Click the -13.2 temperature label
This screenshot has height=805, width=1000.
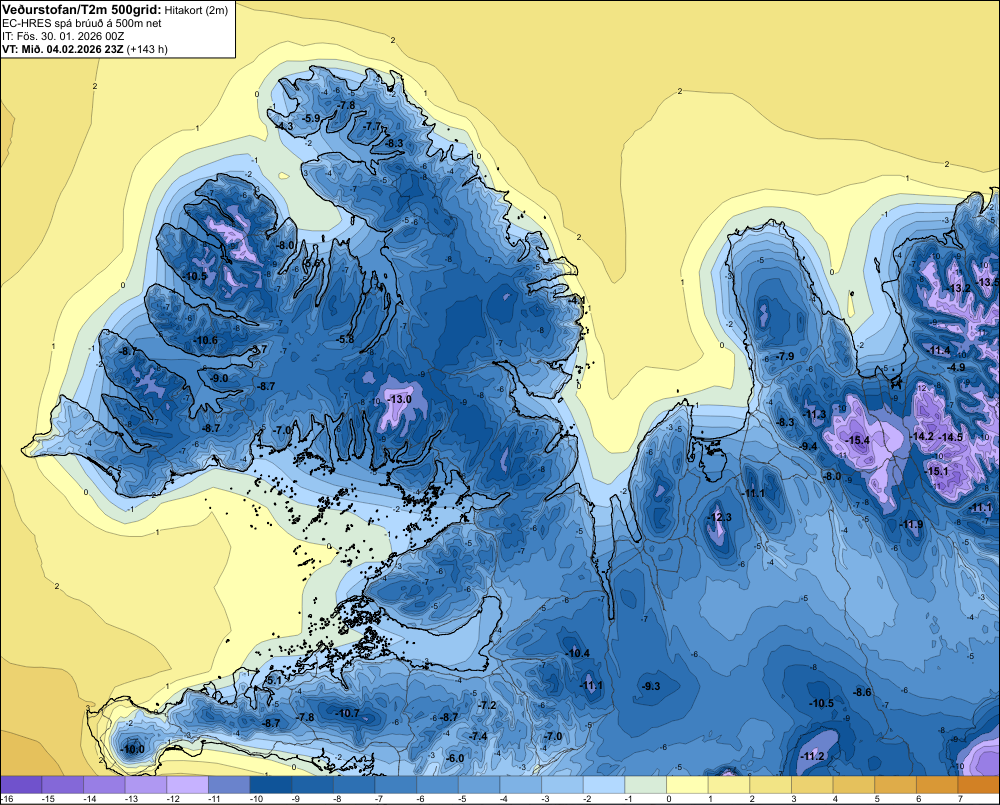tap(959, 288)
